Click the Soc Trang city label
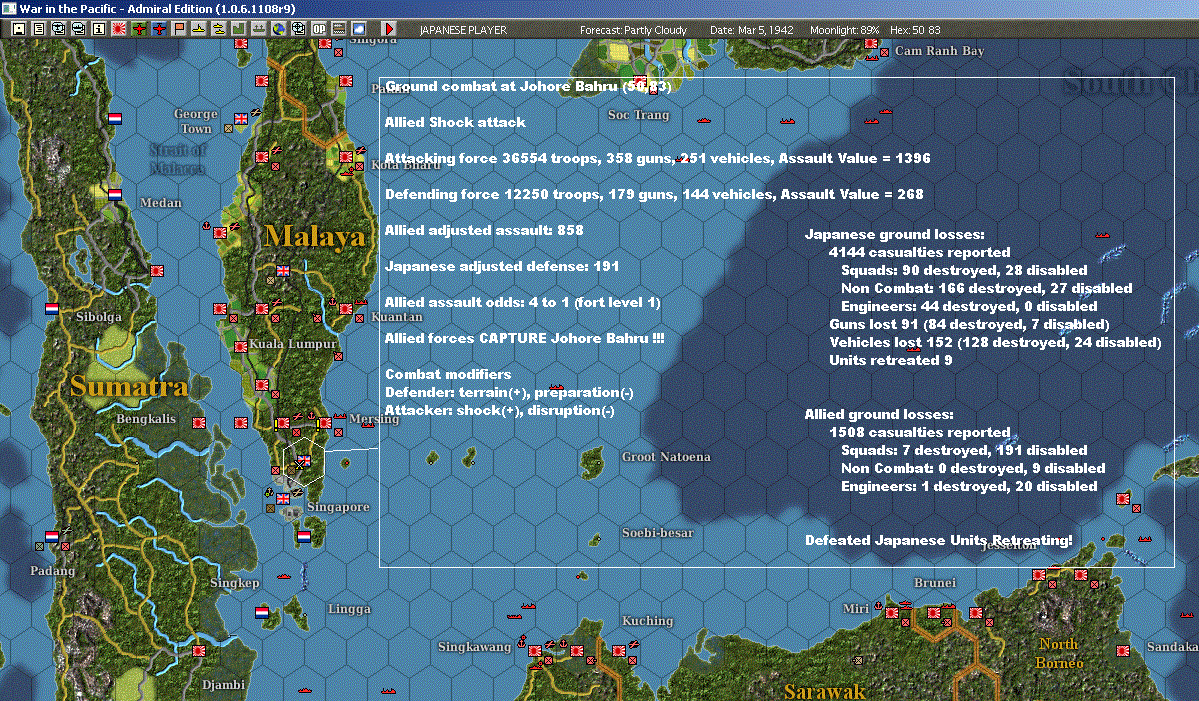 [x=638, y=115]
